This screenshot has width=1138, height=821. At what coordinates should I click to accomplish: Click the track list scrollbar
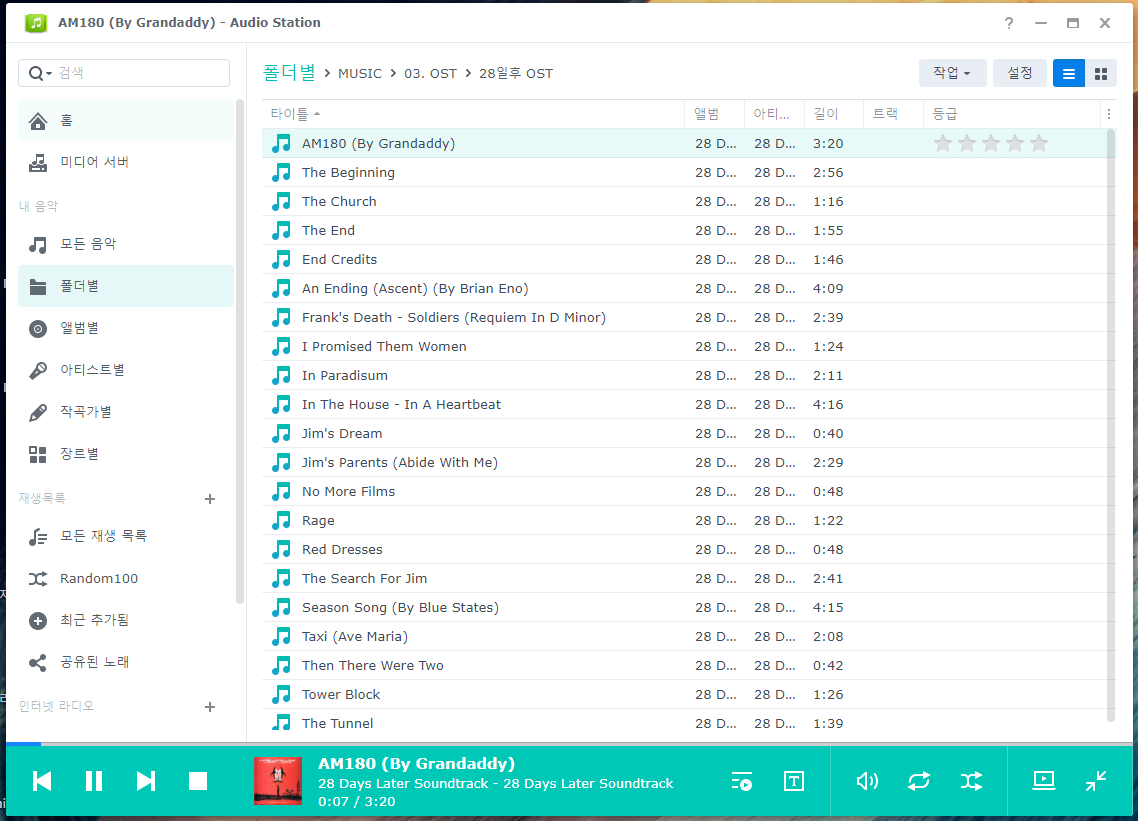pyautogui.click(x=1110, y=425)
